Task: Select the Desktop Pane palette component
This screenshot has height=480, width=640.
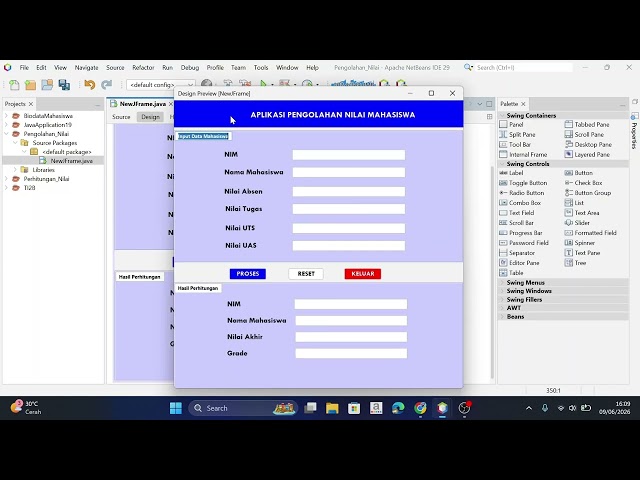Action: 588,144
